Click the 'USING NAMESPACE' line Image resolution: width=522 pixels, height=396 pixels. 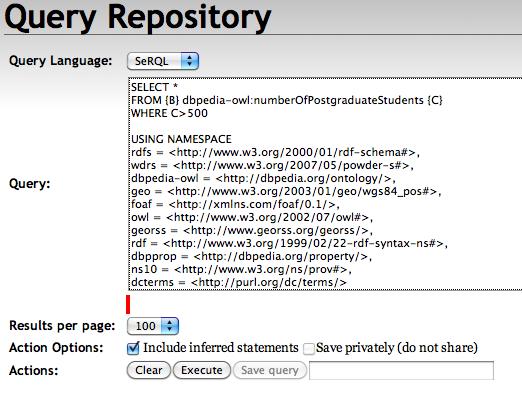(181, 139)
